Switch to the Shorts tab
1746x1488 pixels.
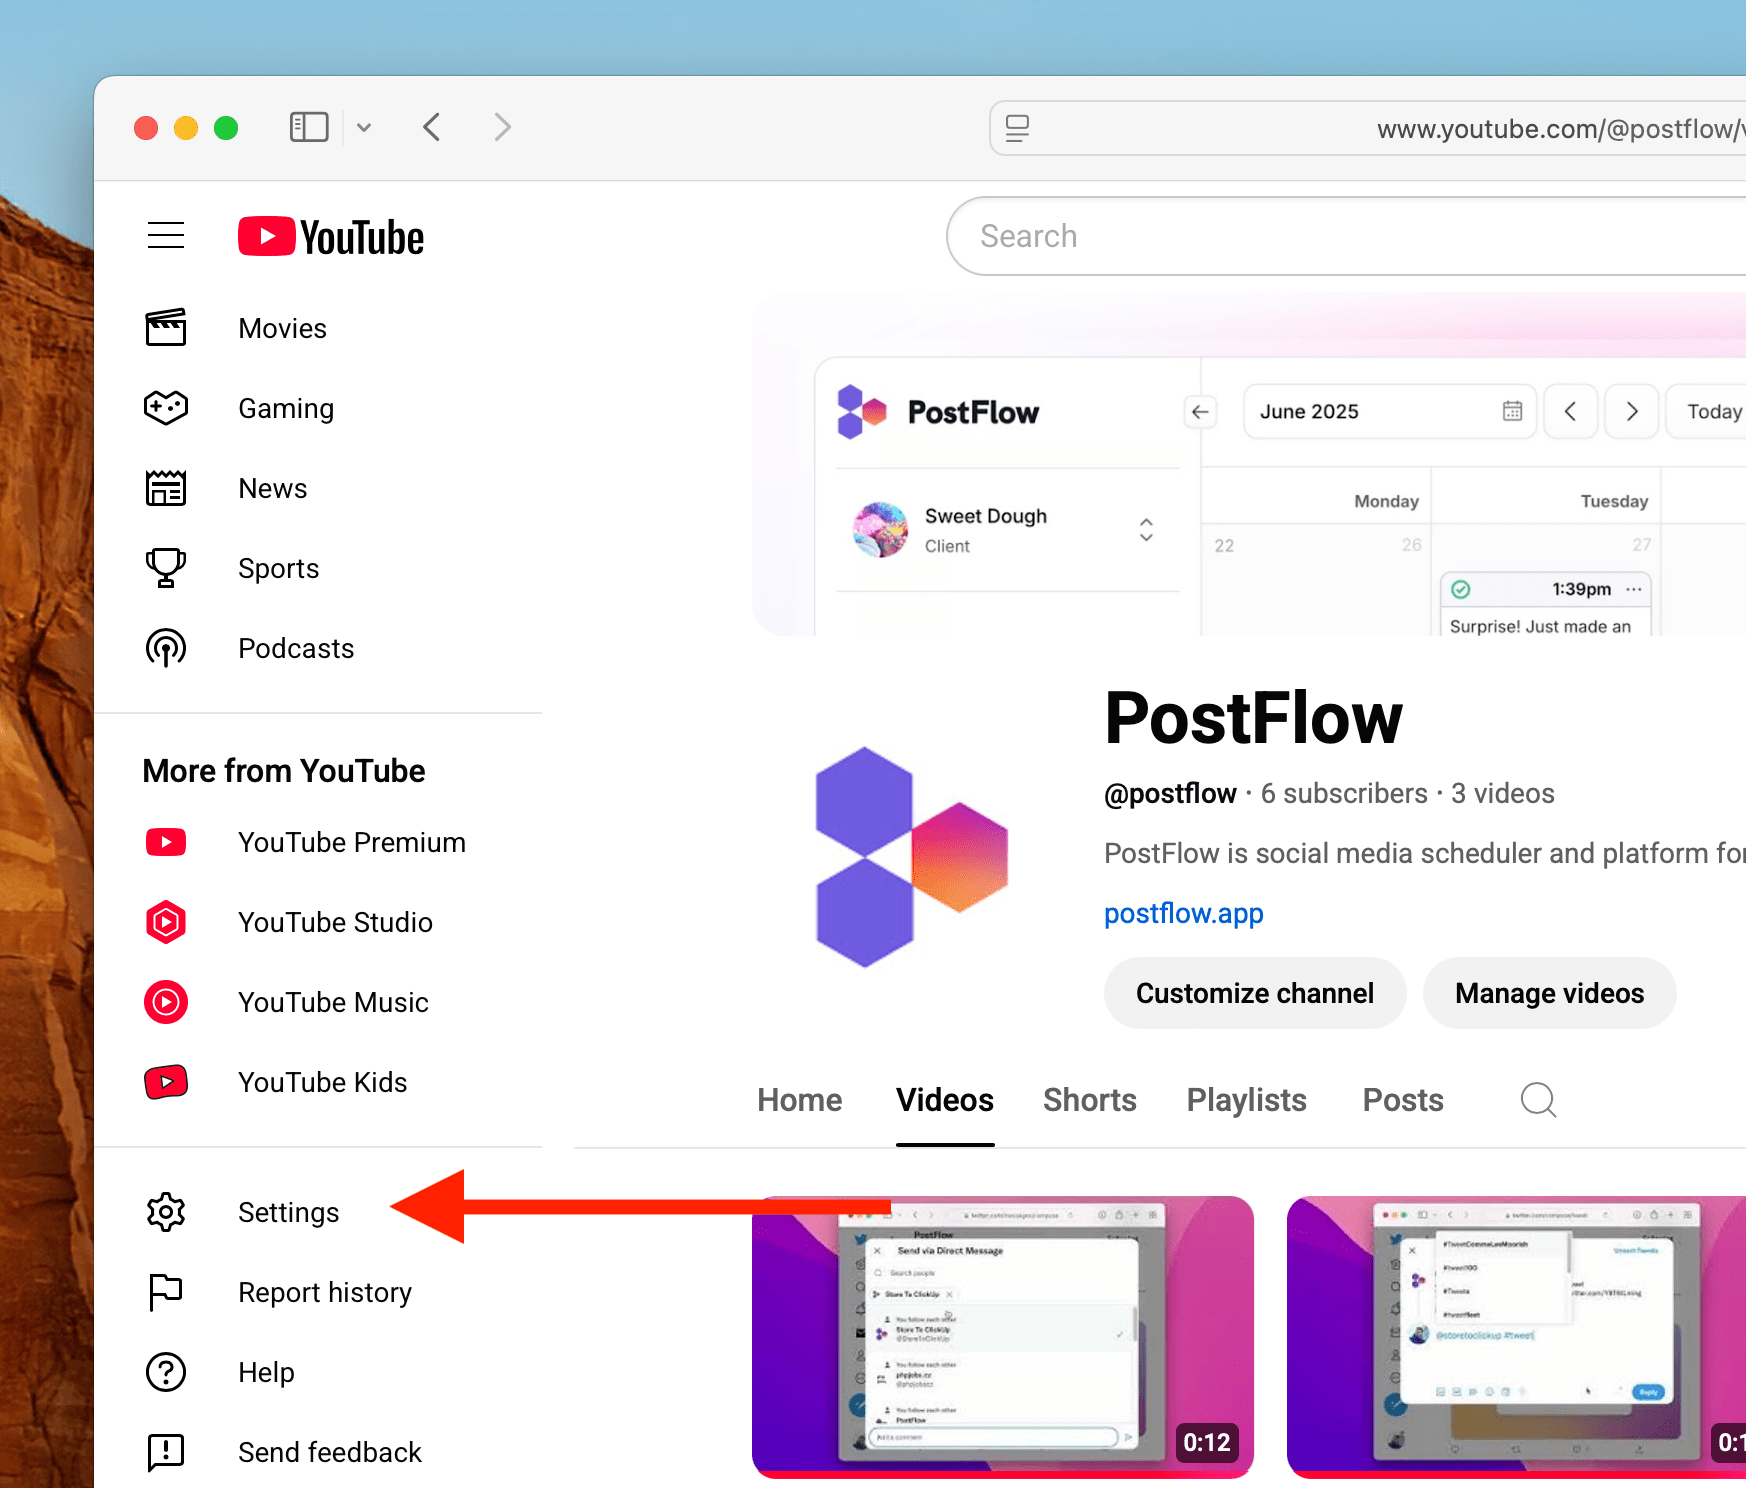tap(1089, 1100)
